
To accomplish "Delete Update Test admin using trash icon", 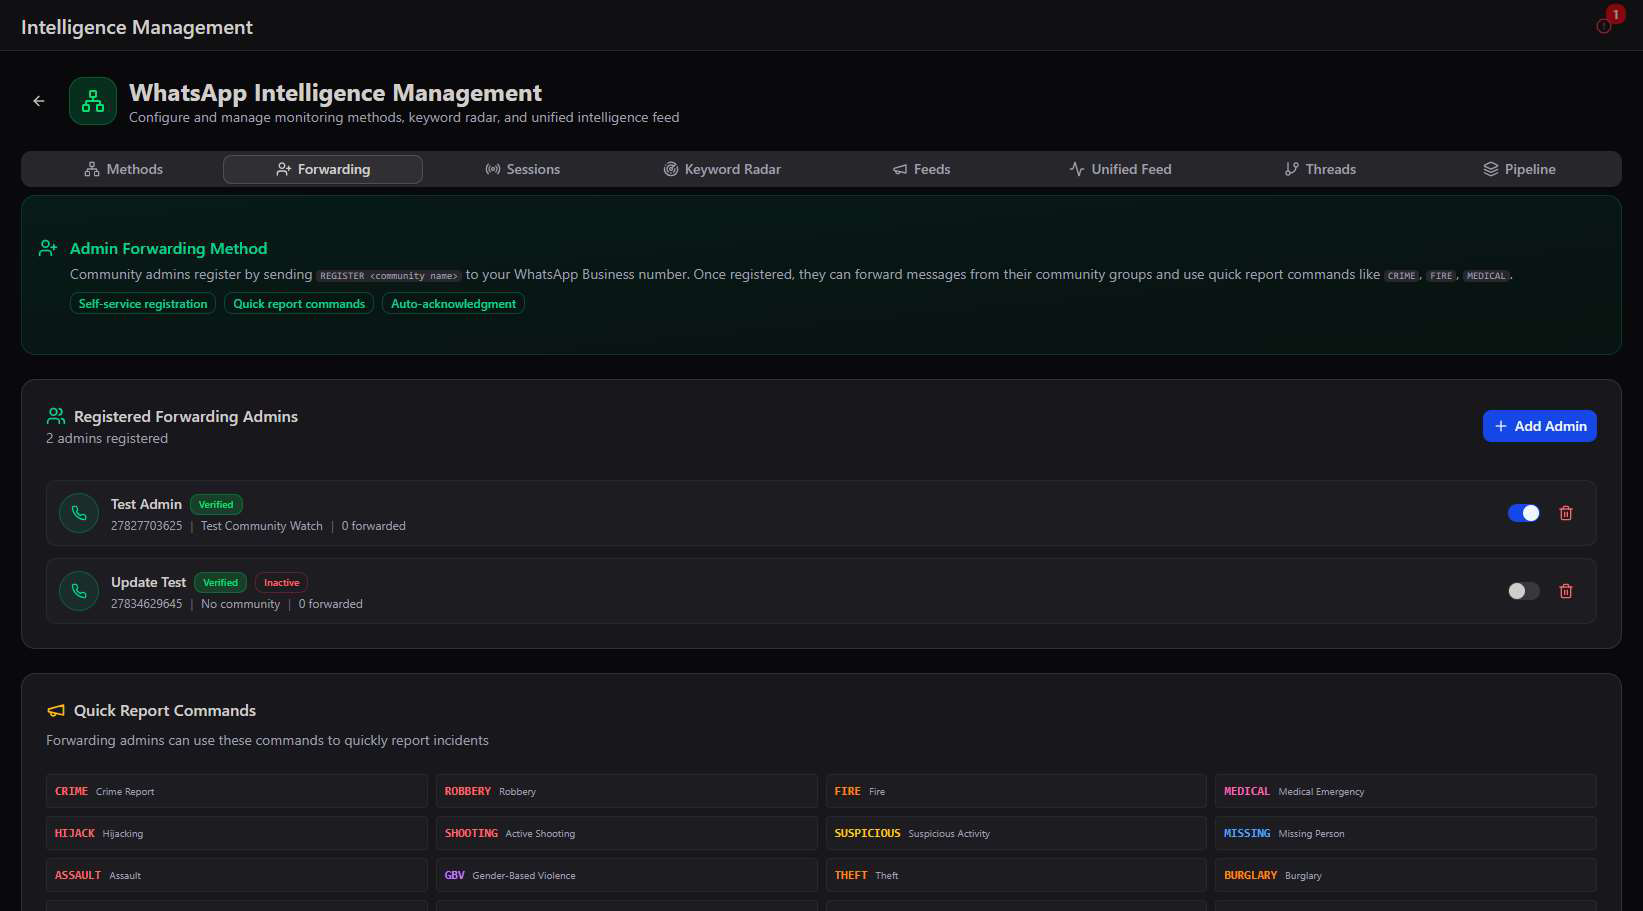I will [x=1566, y=591].
